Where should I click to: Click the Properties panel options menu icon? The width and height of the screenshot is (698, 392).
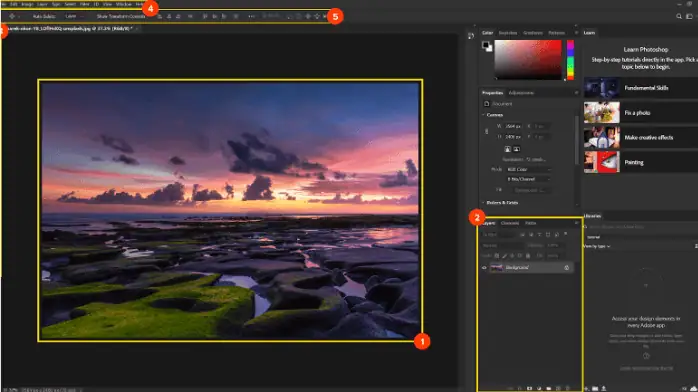tap(576, 93)
